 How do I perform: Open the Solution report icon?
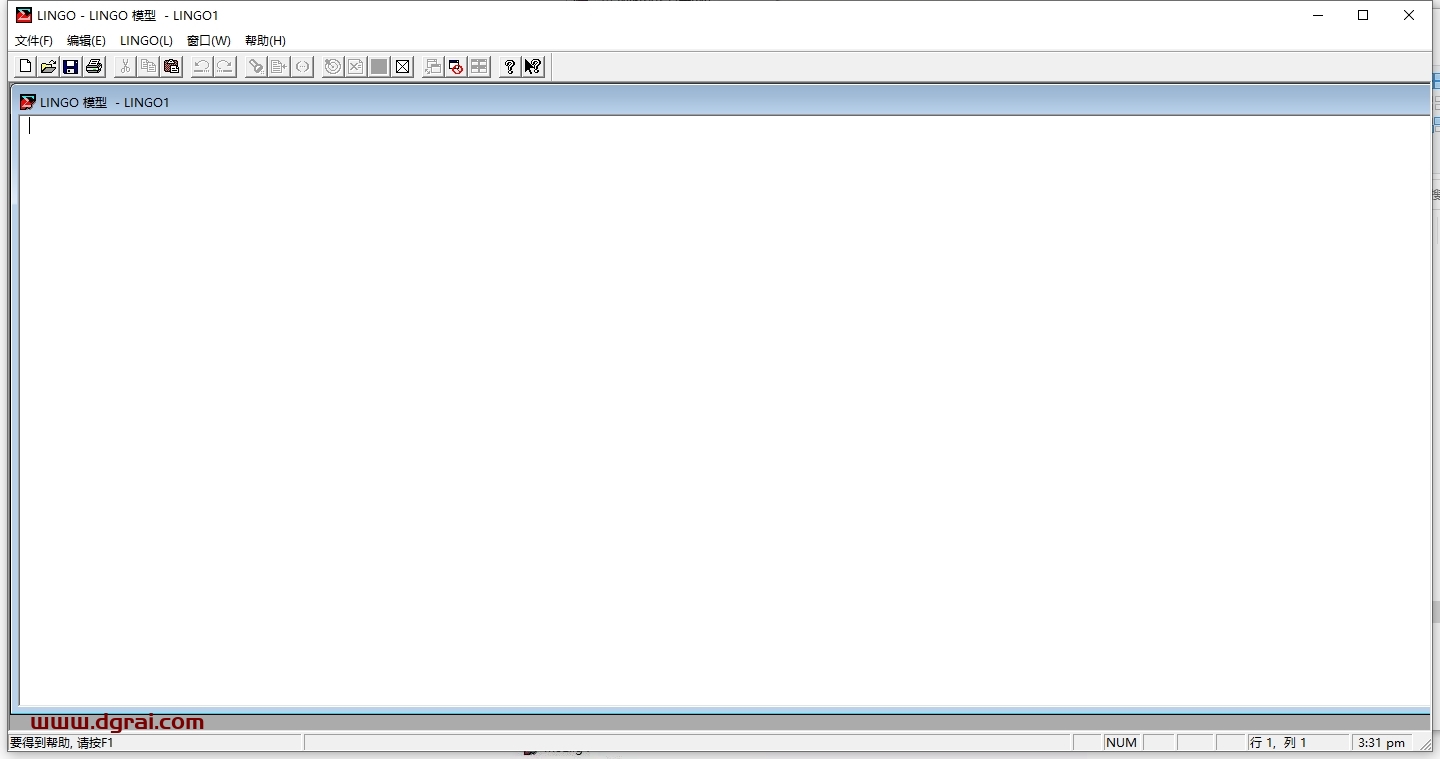(356, 67)
